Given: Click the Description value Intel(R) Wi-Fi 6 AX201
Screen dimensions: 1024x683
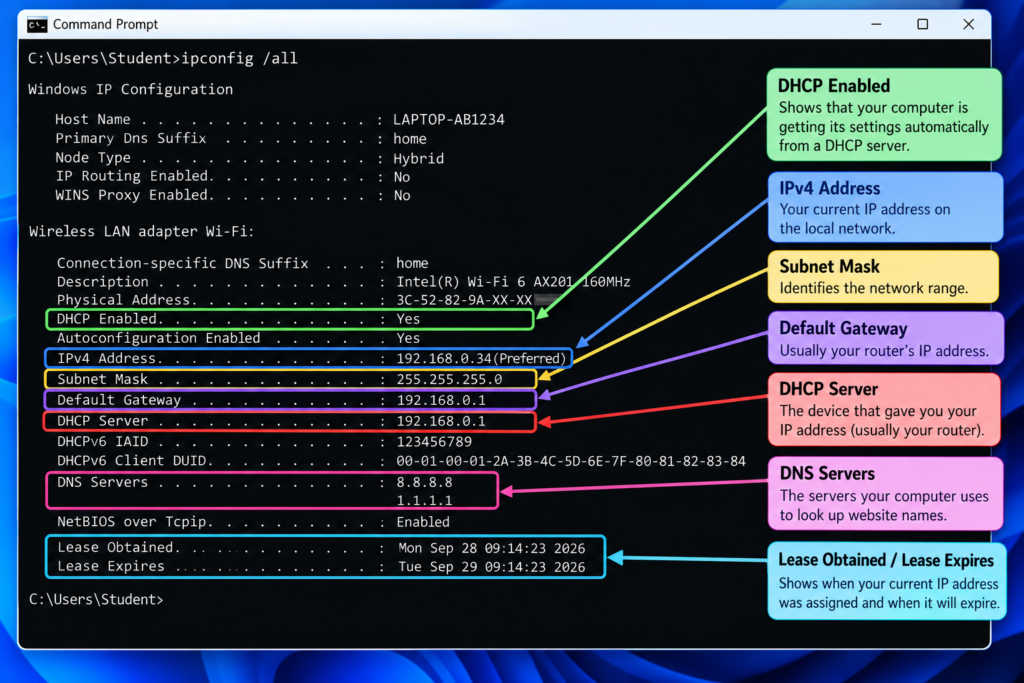Looking at the screenshot, I should click(x=513, y=281).
